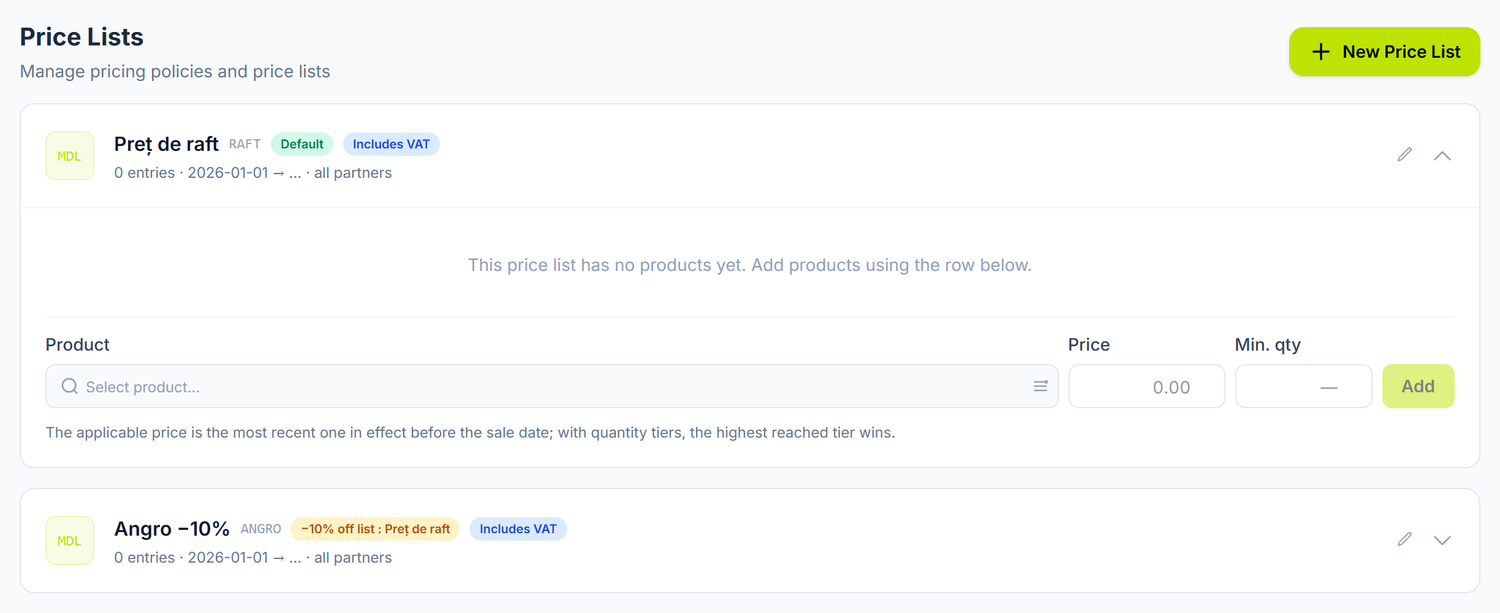1500x613 pixels.
Task: Click Includes VAT badge on Angro −10%
Action: tap(518, 529)
